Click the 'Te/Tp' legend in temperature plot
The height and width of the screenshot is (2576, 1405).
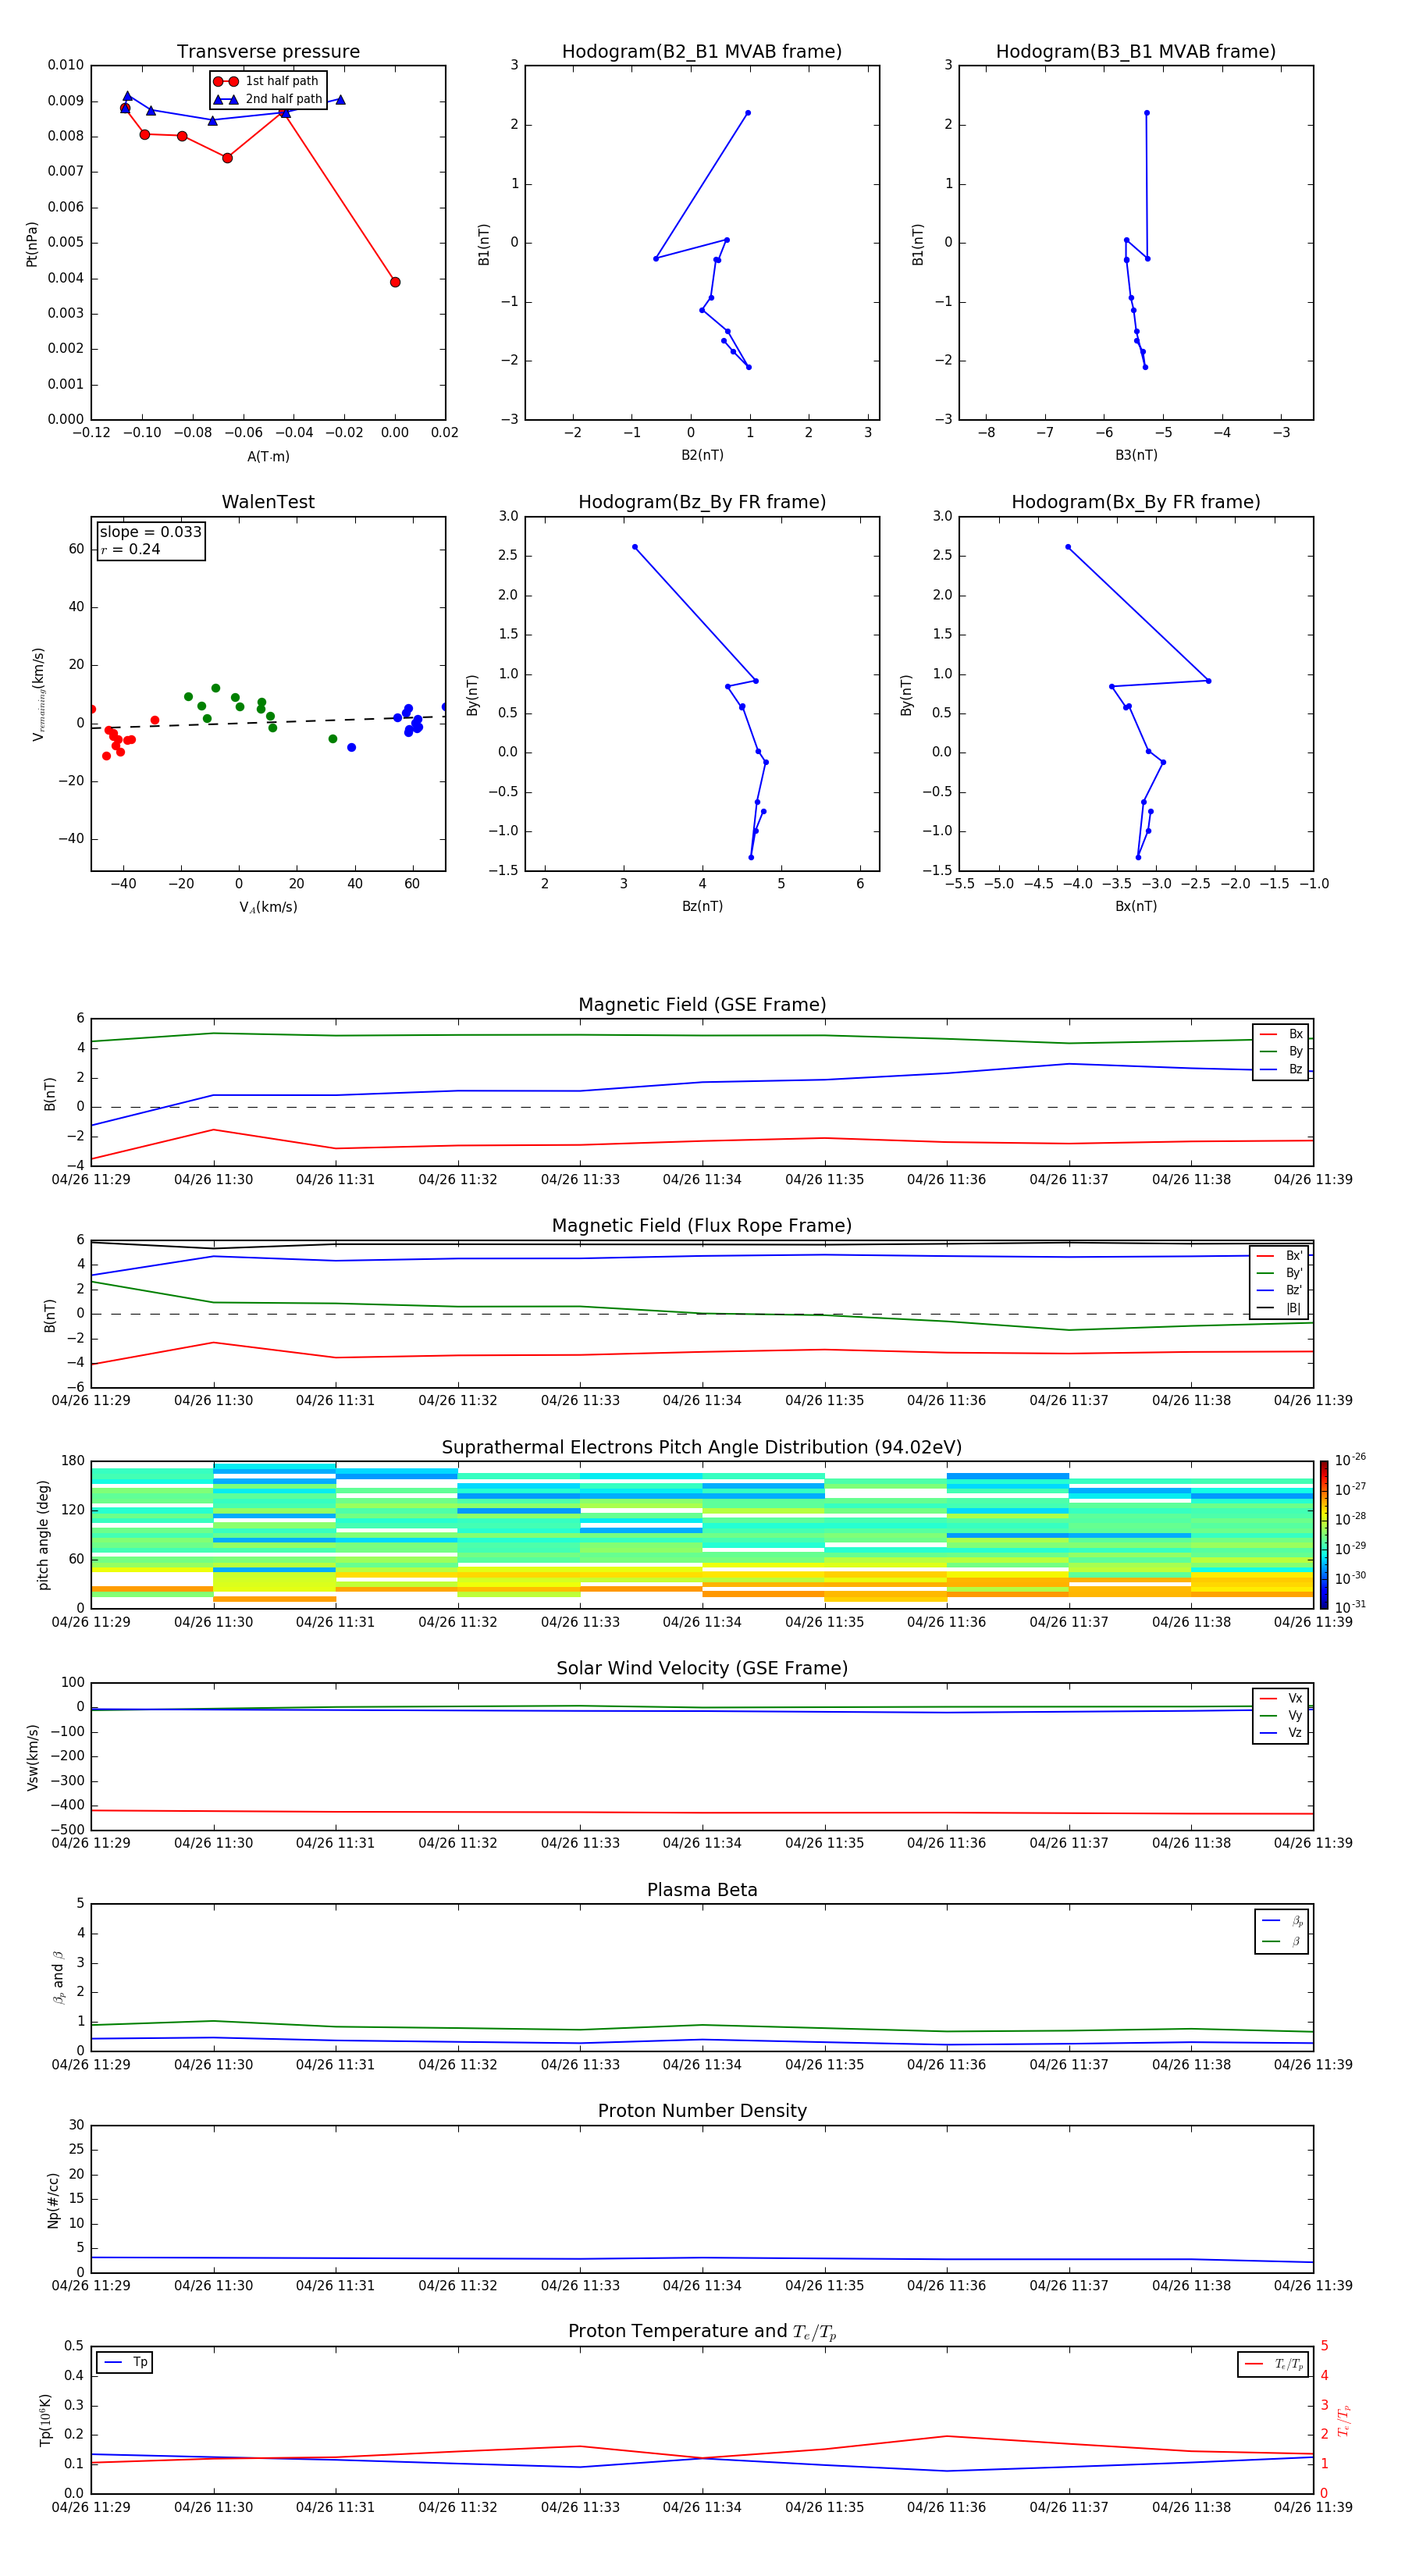pos(1274,2364)
